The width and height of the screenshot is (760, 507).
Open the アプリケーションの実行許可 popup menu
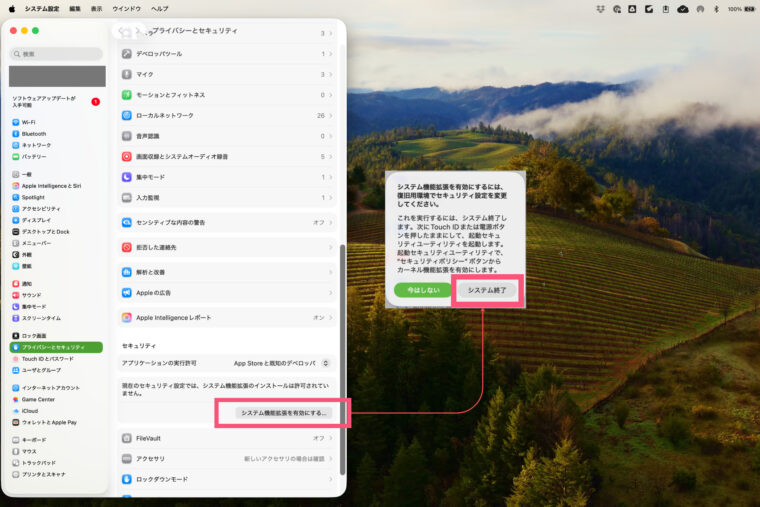[282, 363]
